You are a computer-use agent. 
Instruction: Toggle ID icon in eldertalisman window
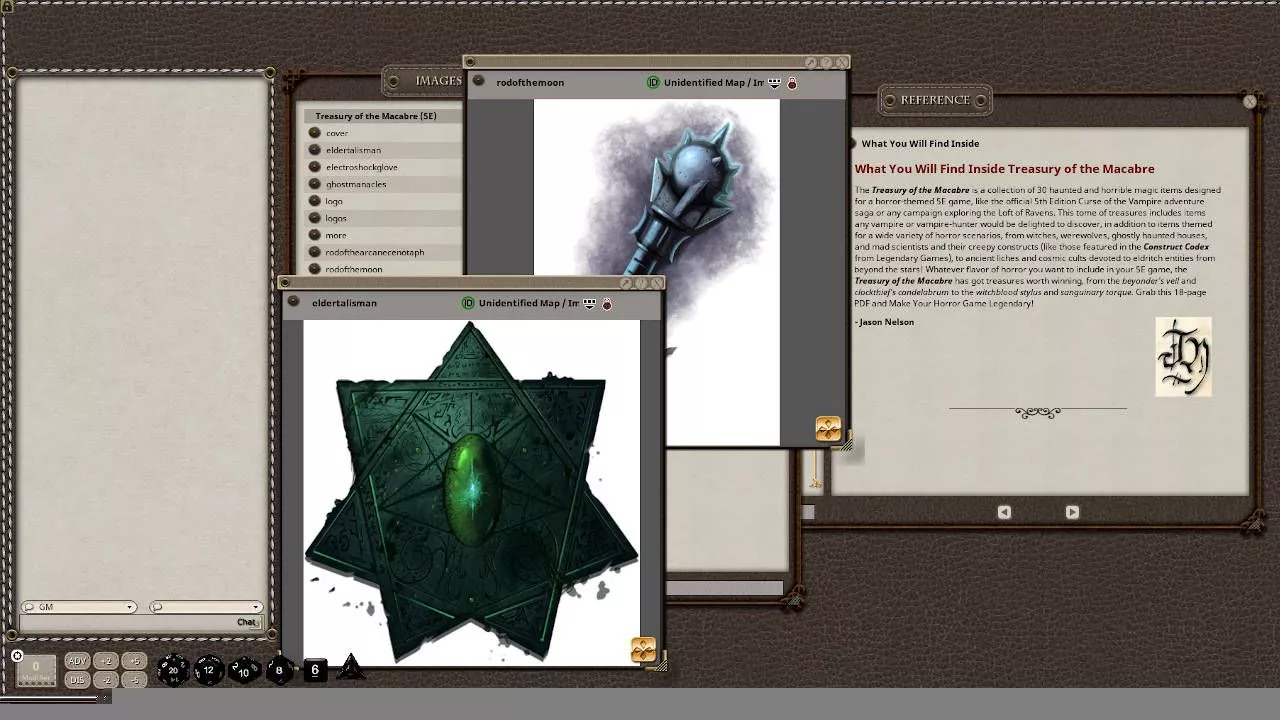(x=468, y=302)
